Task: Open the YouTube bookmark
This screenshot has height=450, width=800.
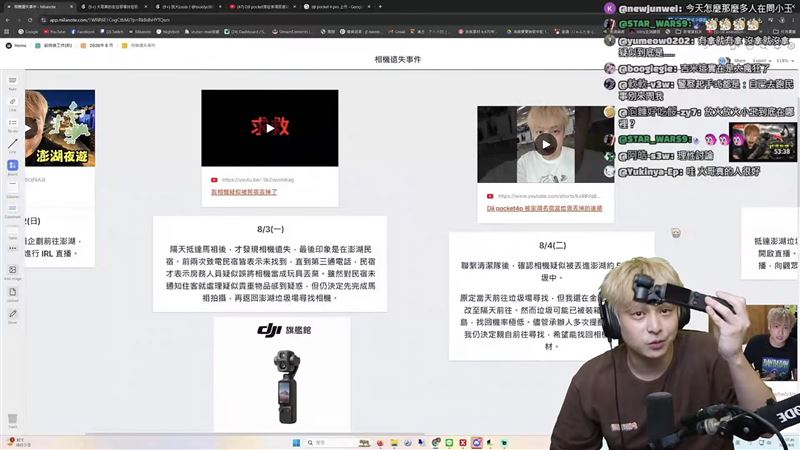Action: 55,32
